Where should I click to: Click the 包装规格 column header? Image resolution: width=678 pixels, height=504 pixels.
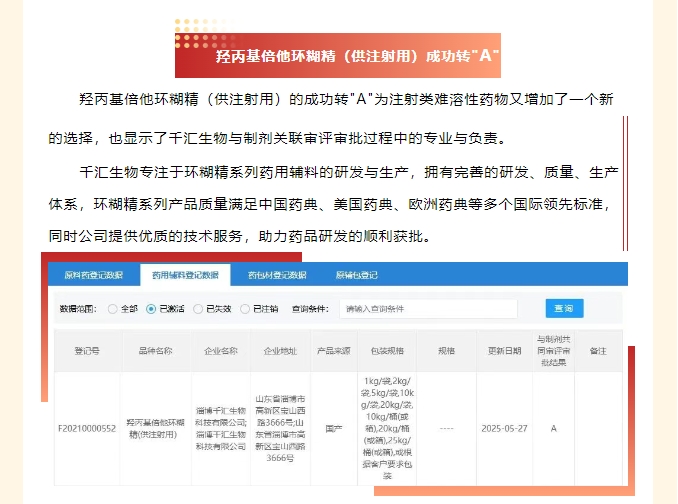click(x=387, y=351)
